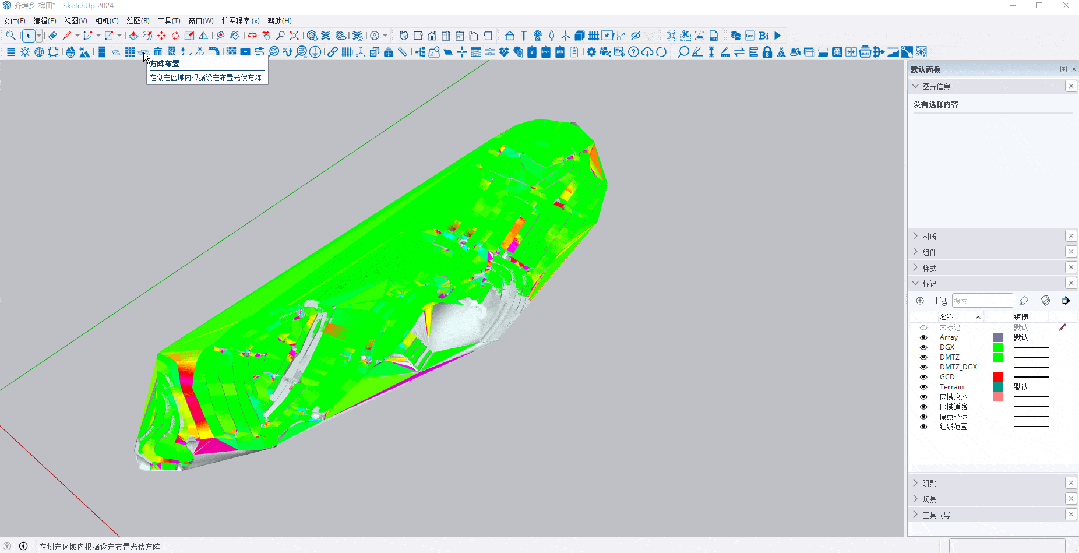Click the Play button in top toolbar
This screenshot has height=553, width=1079.
click(777, 36)
